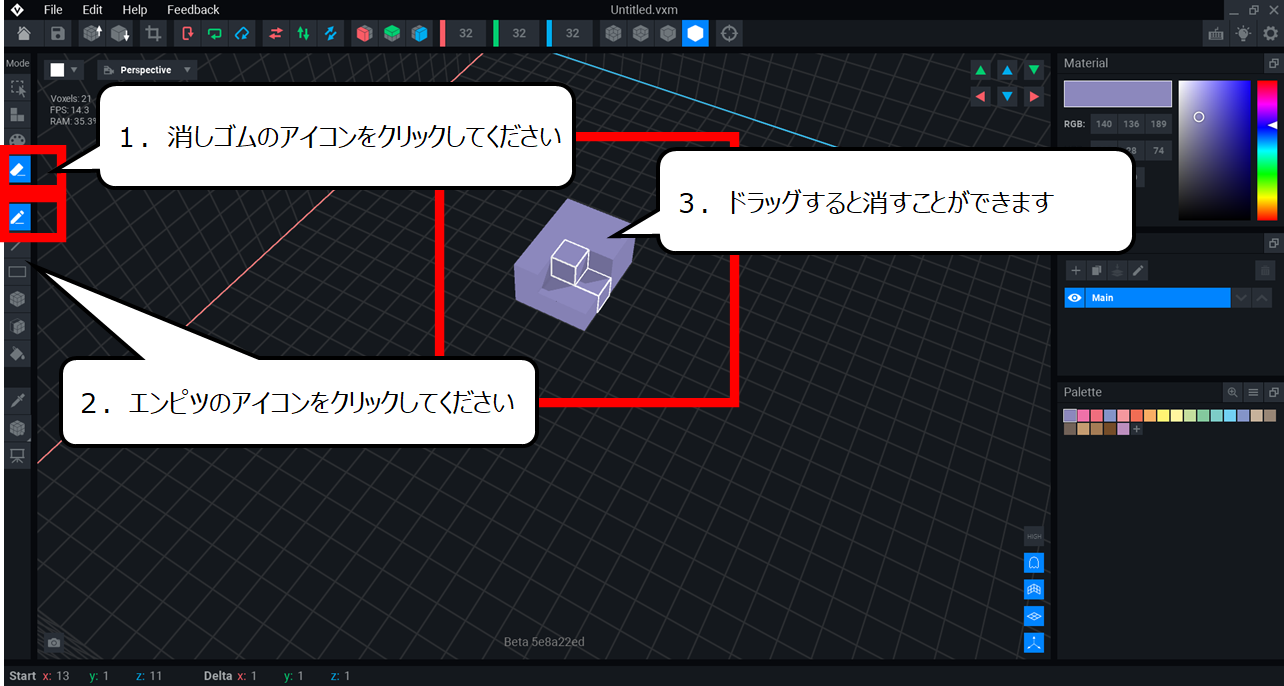Open the File menu
1284x686 pixels.
[53, 10]
